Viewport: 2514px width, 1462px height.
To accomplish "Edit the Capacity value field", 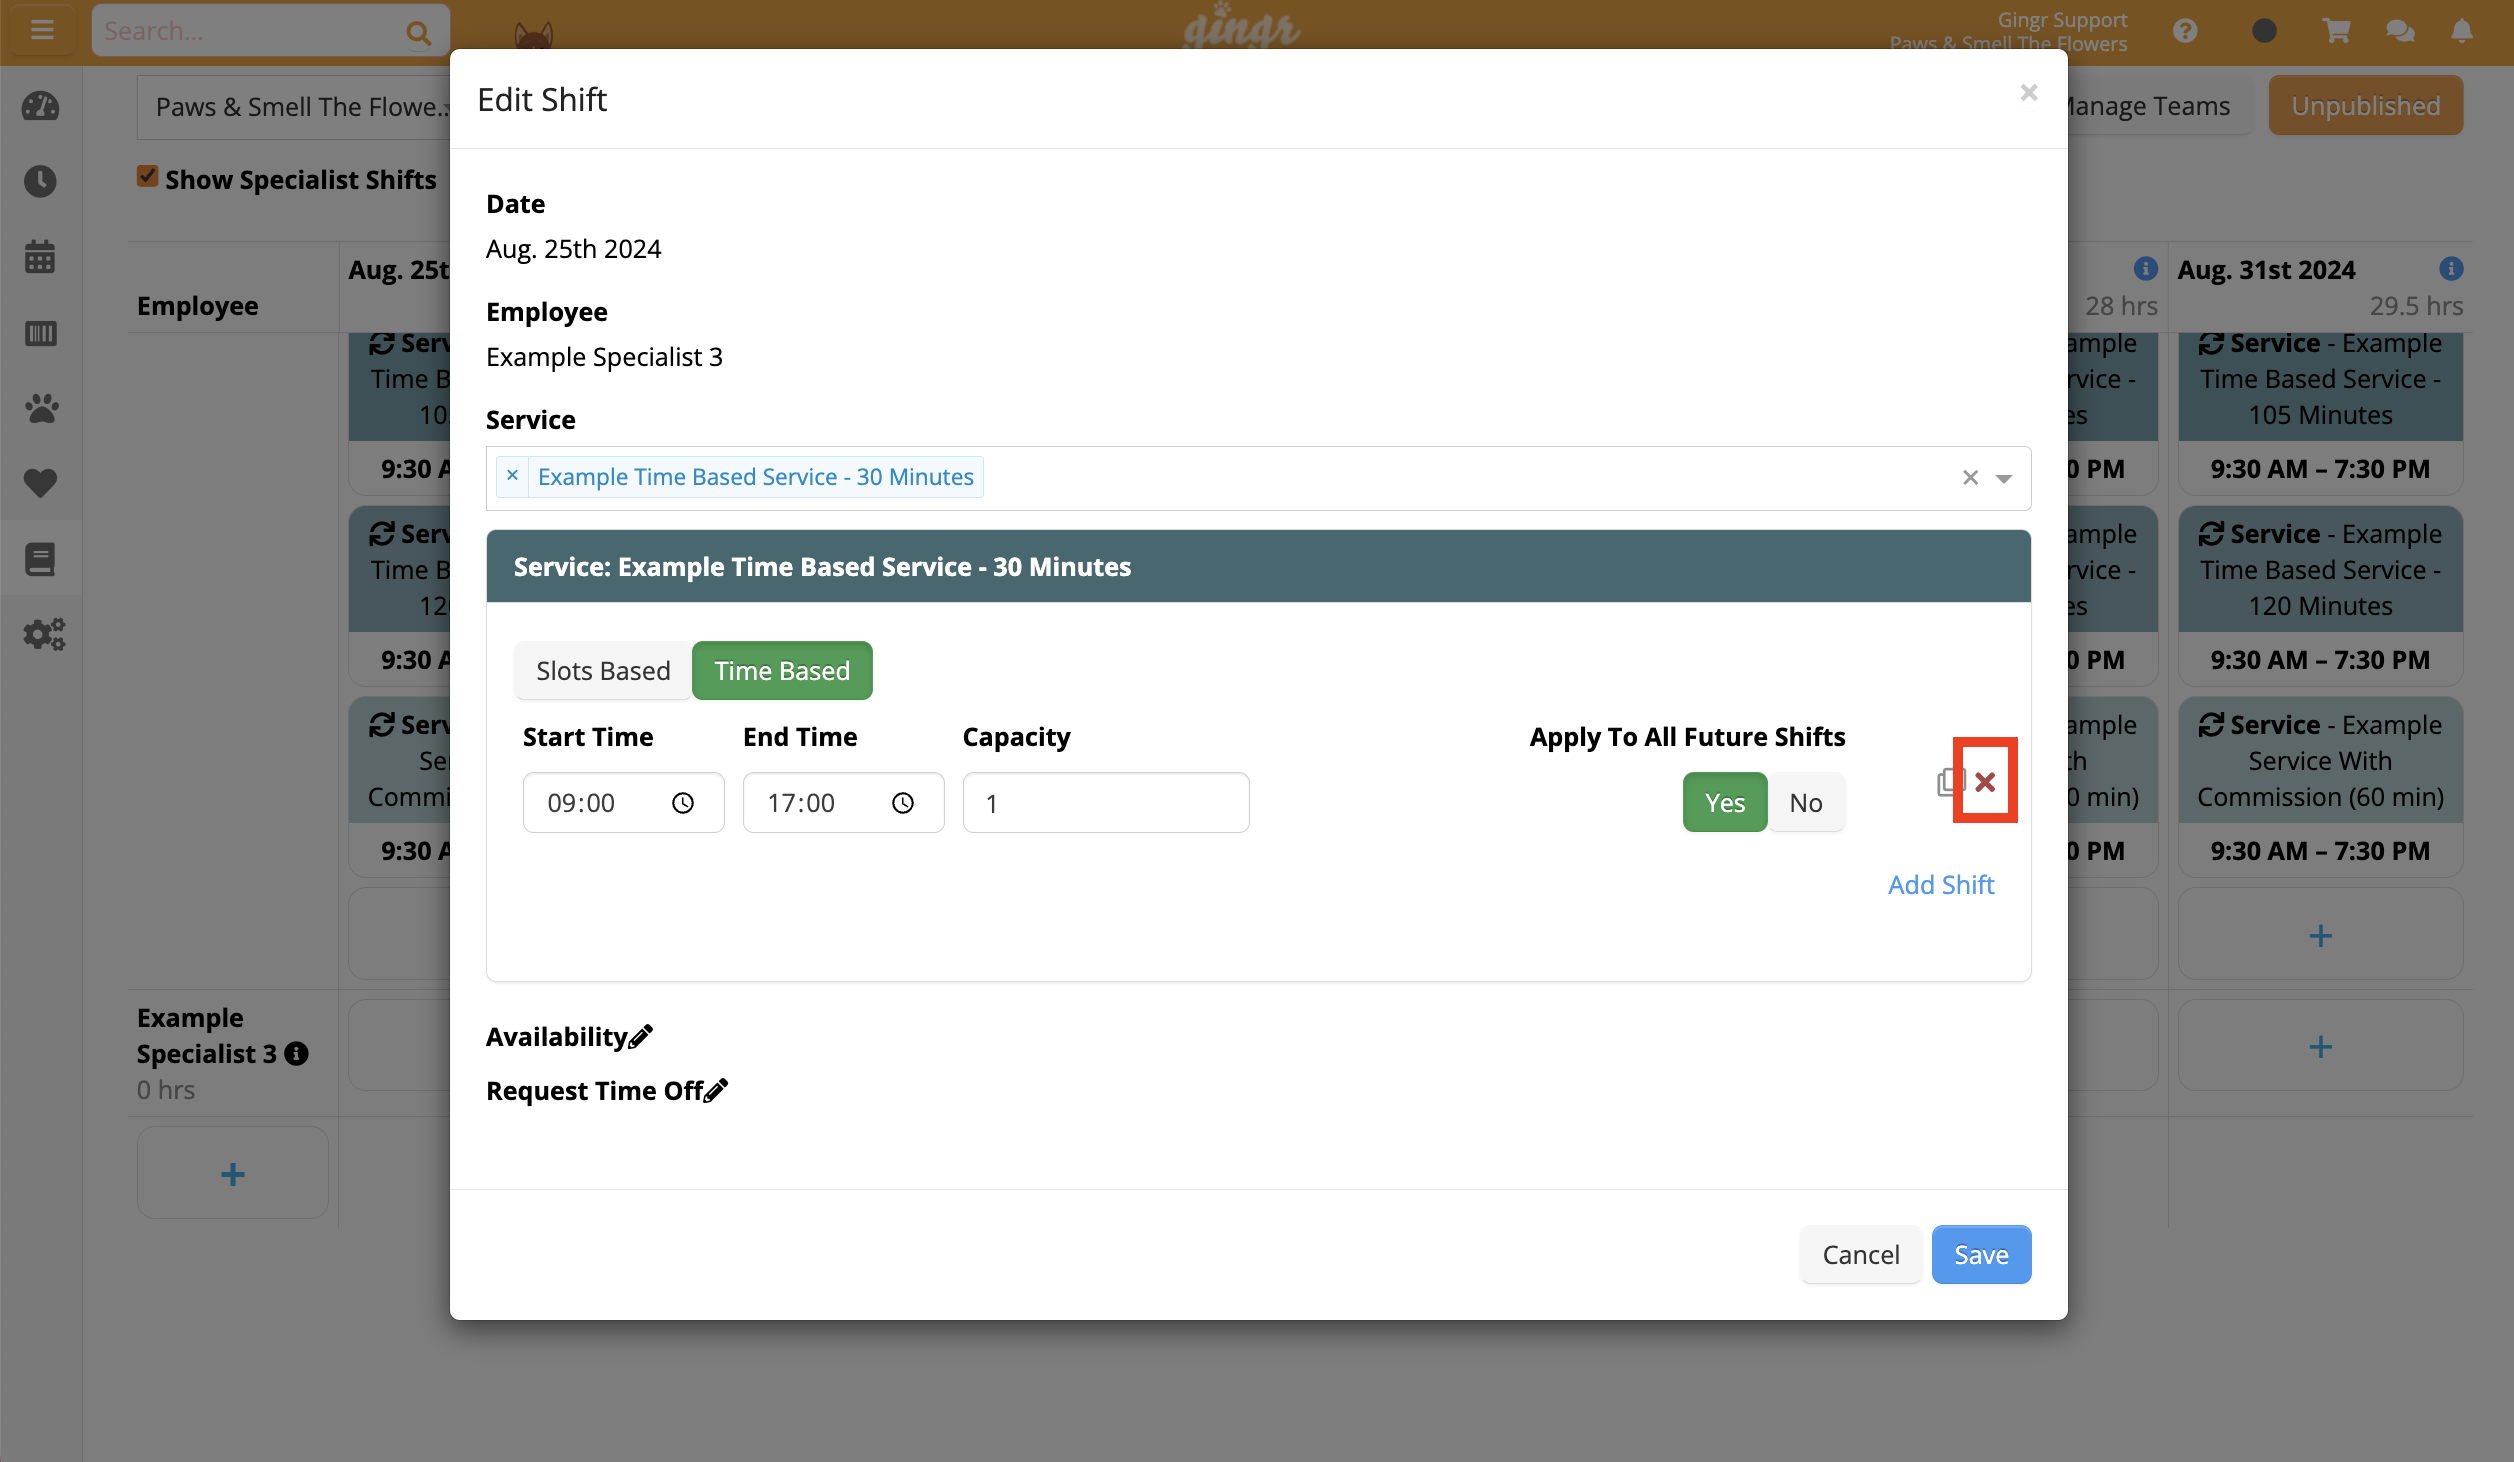I will [1105, 802].
